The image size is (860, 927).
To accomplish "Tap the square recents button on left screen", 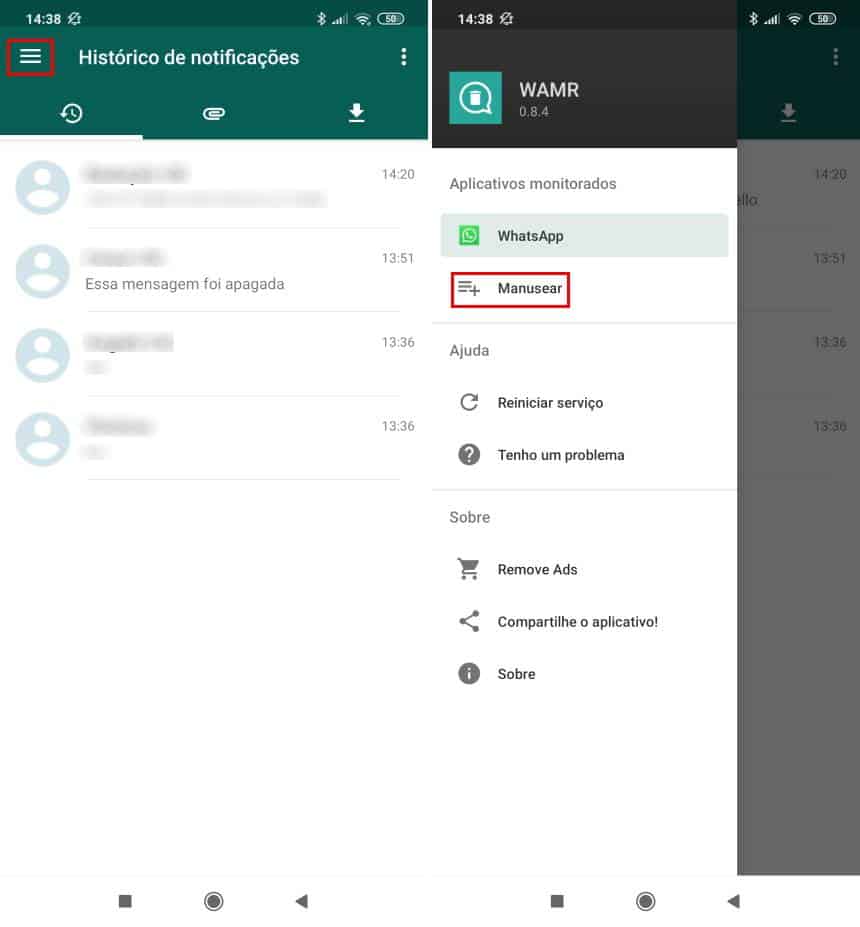I will pos(125,901).
